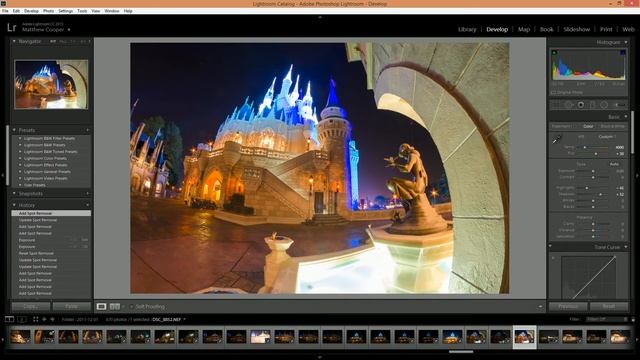Viewport: 640px width, 360px height.
Task: Open the Library module
Action: tap(467, 29)
